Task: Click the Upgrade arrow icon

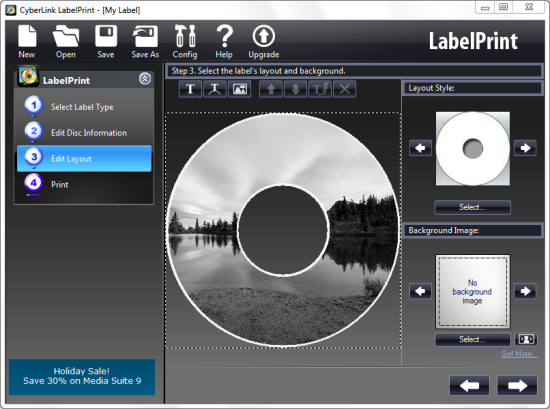Action: [264, 41]
